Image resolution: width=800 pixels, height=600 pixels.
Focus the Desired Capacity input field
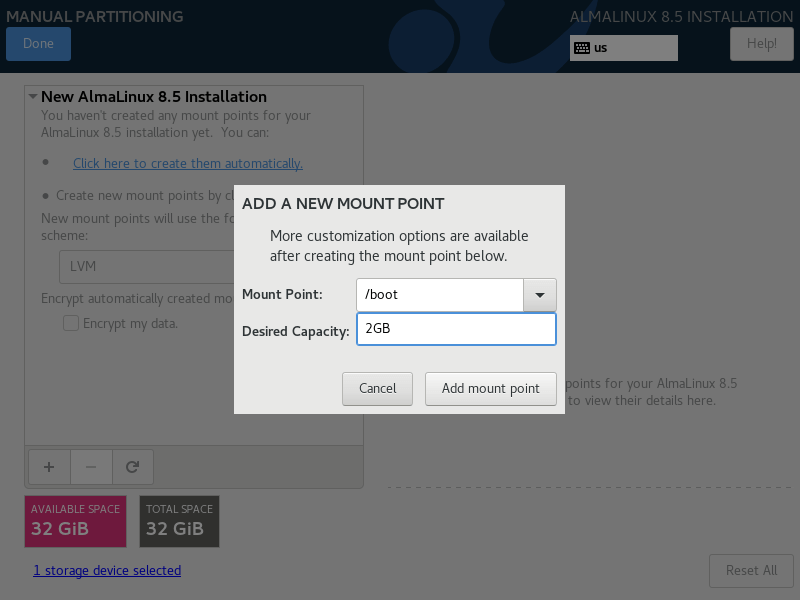click(x=455, y=328)
